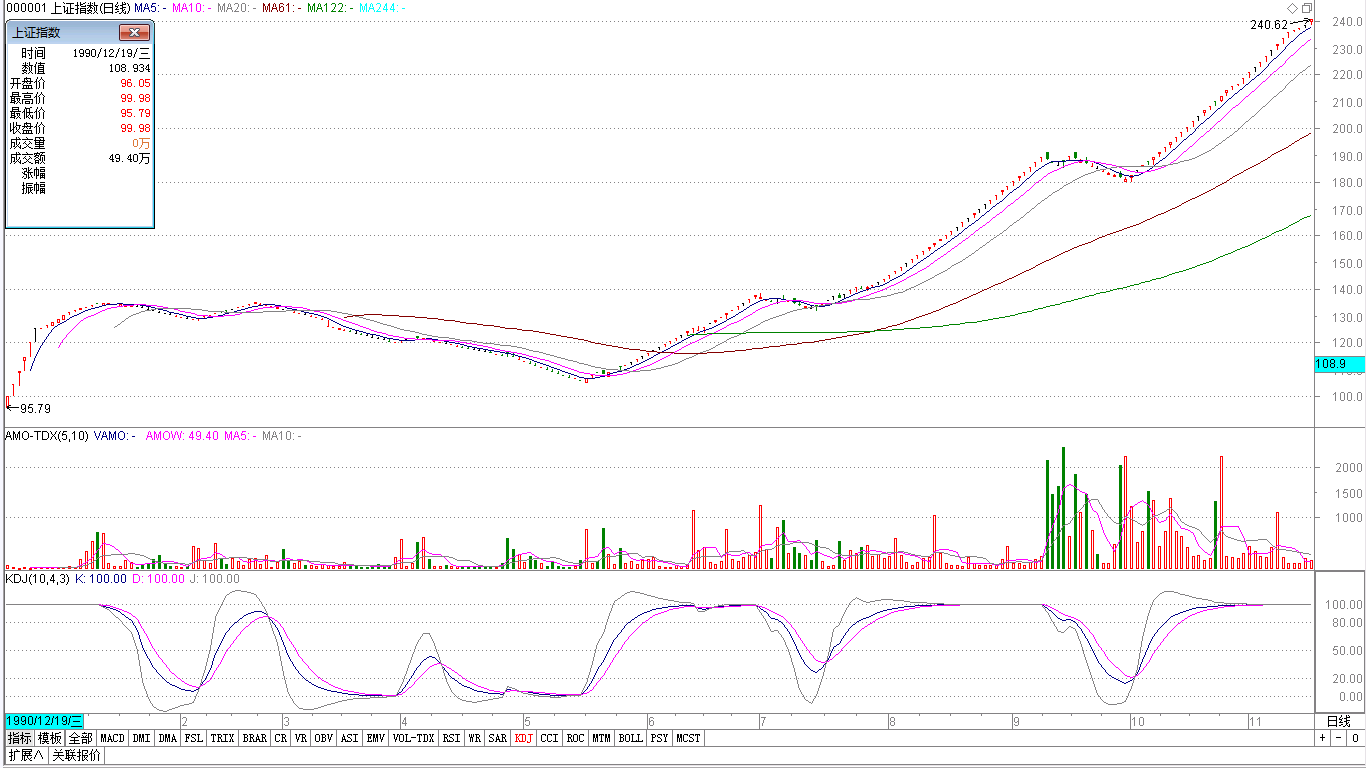Select the DMI indicator
Screen dimensions: 1366x768
(x=141, y=738)
